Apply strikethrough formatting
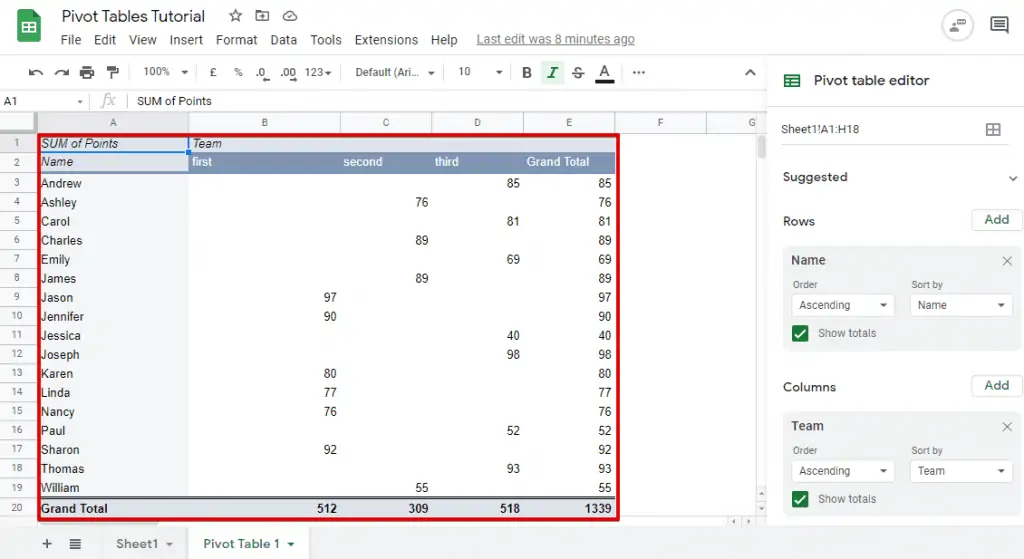Image resolution: width=1024 pixels, height=559 pixels. point(578,72)
